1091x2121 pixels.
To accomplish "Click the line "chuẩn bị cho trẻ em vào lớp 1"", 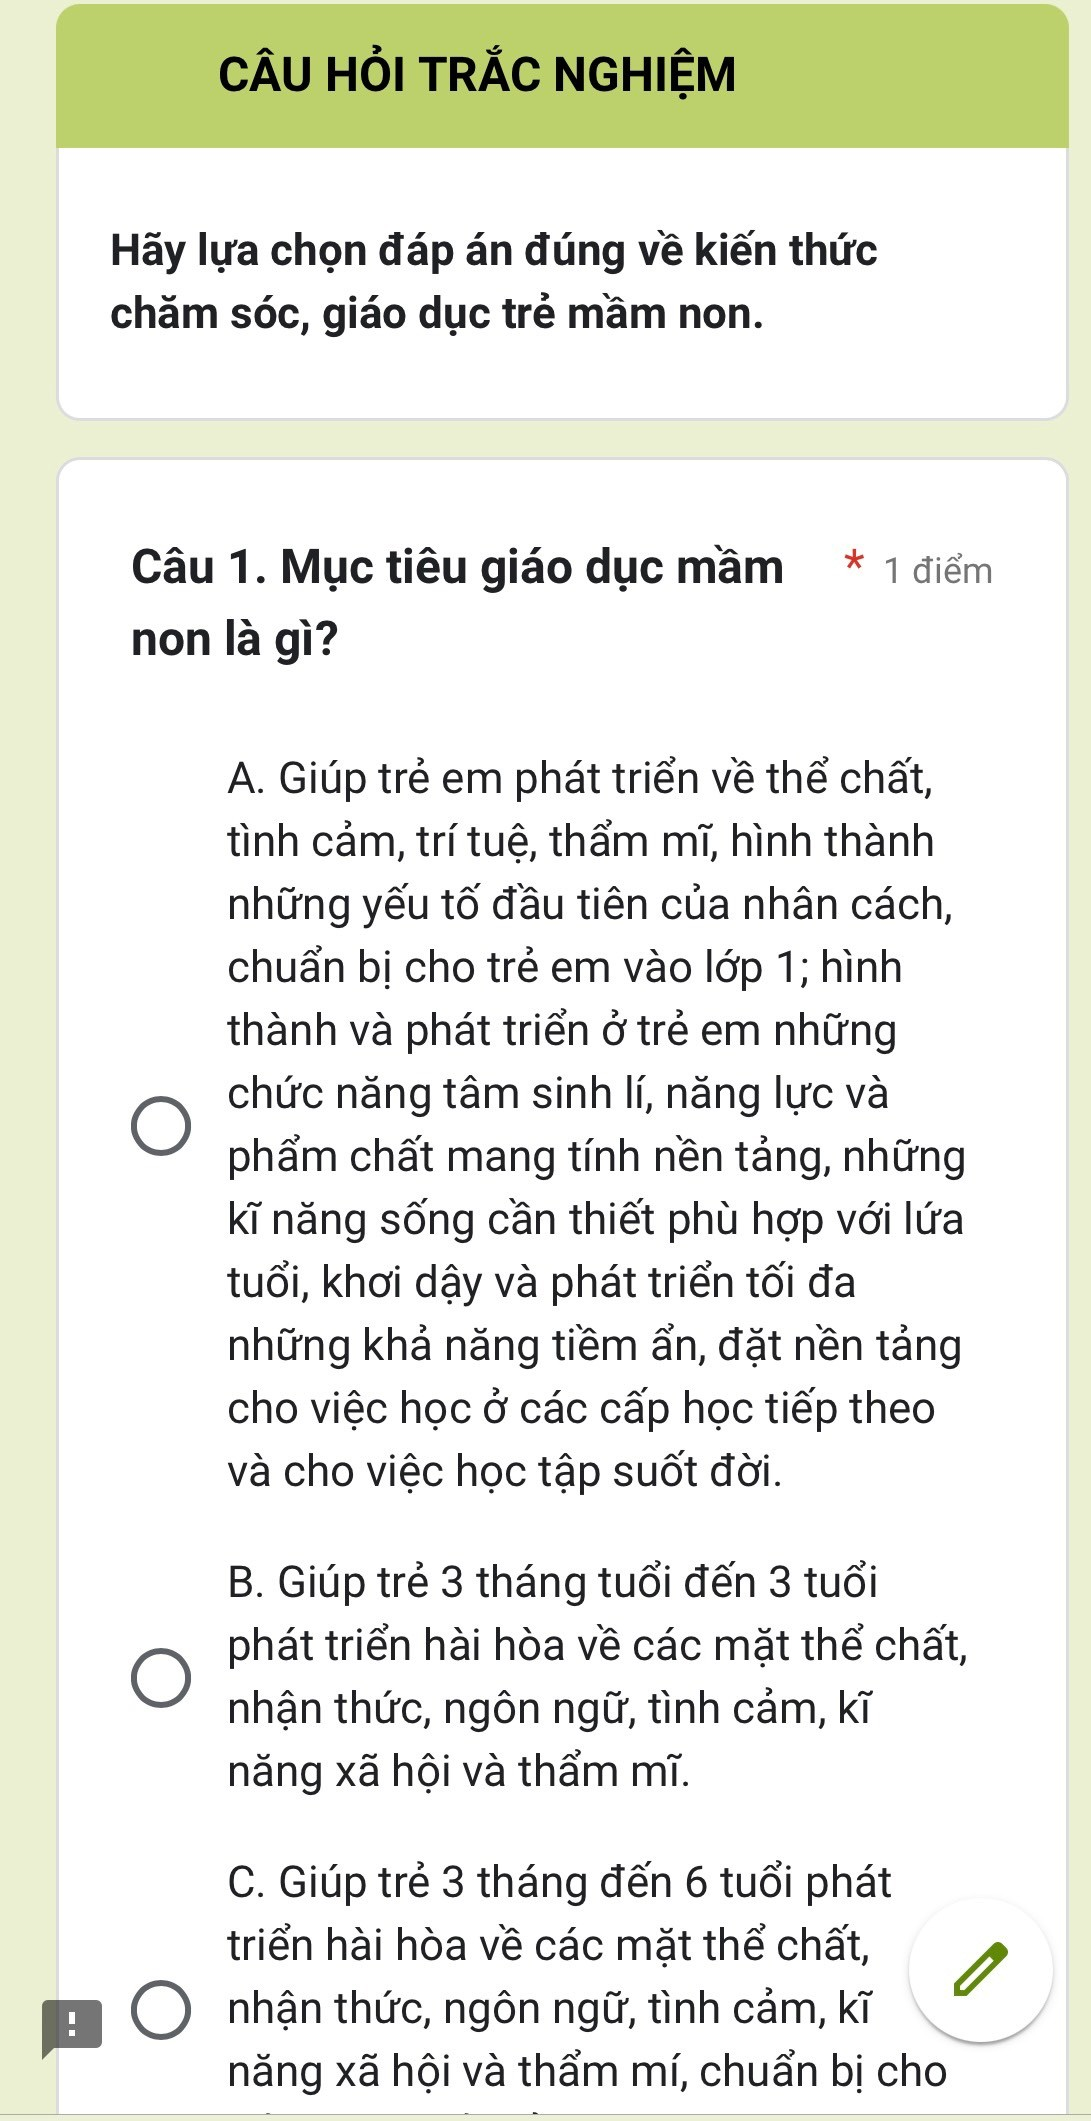I will click(565, 967).
